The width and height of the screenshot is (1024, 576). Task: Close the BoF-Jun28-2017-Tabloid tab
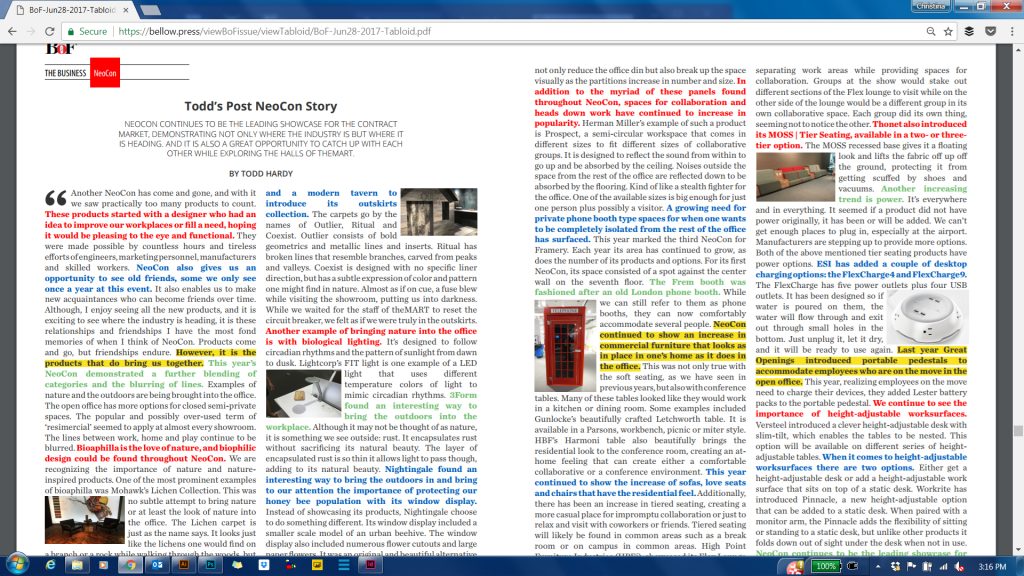[125, 10]
